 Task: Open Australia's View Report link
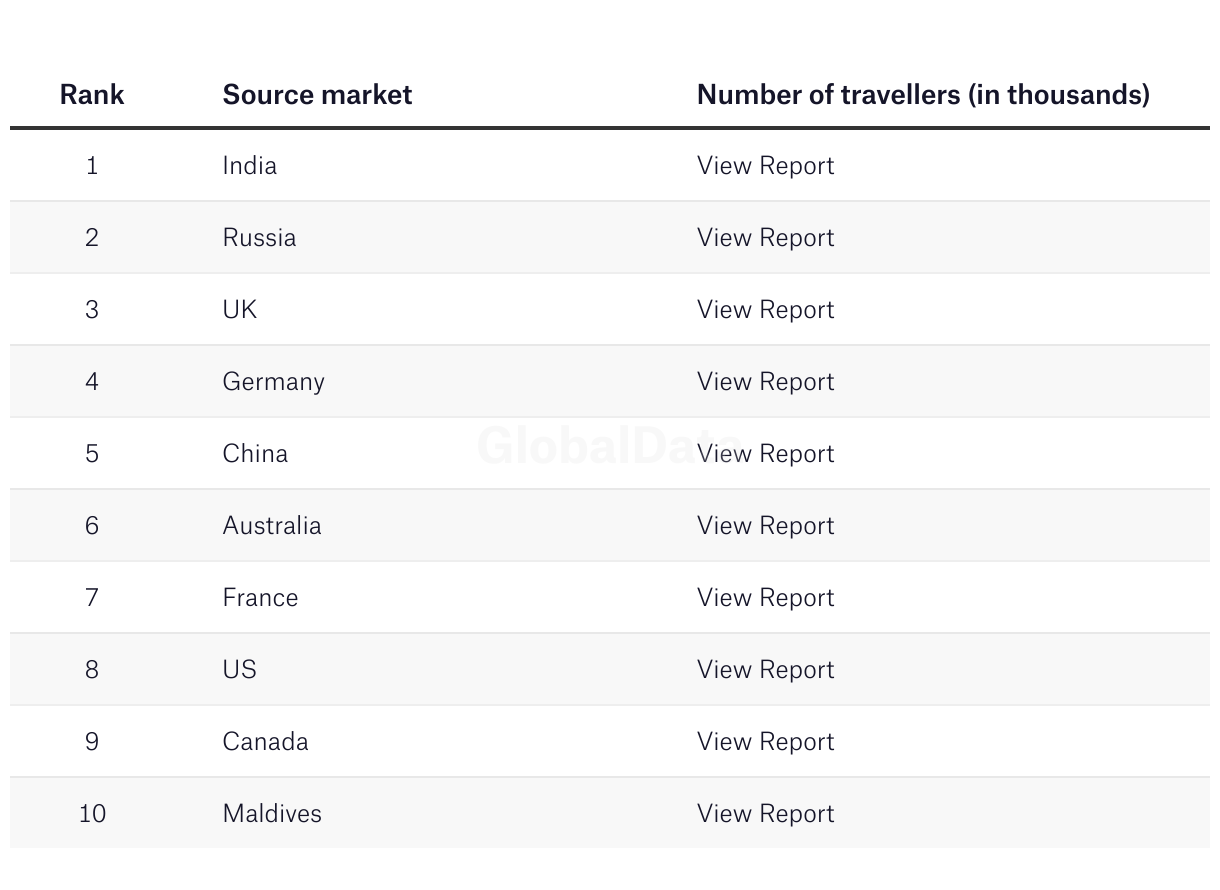pyautogui.click(x=765, y=525)
